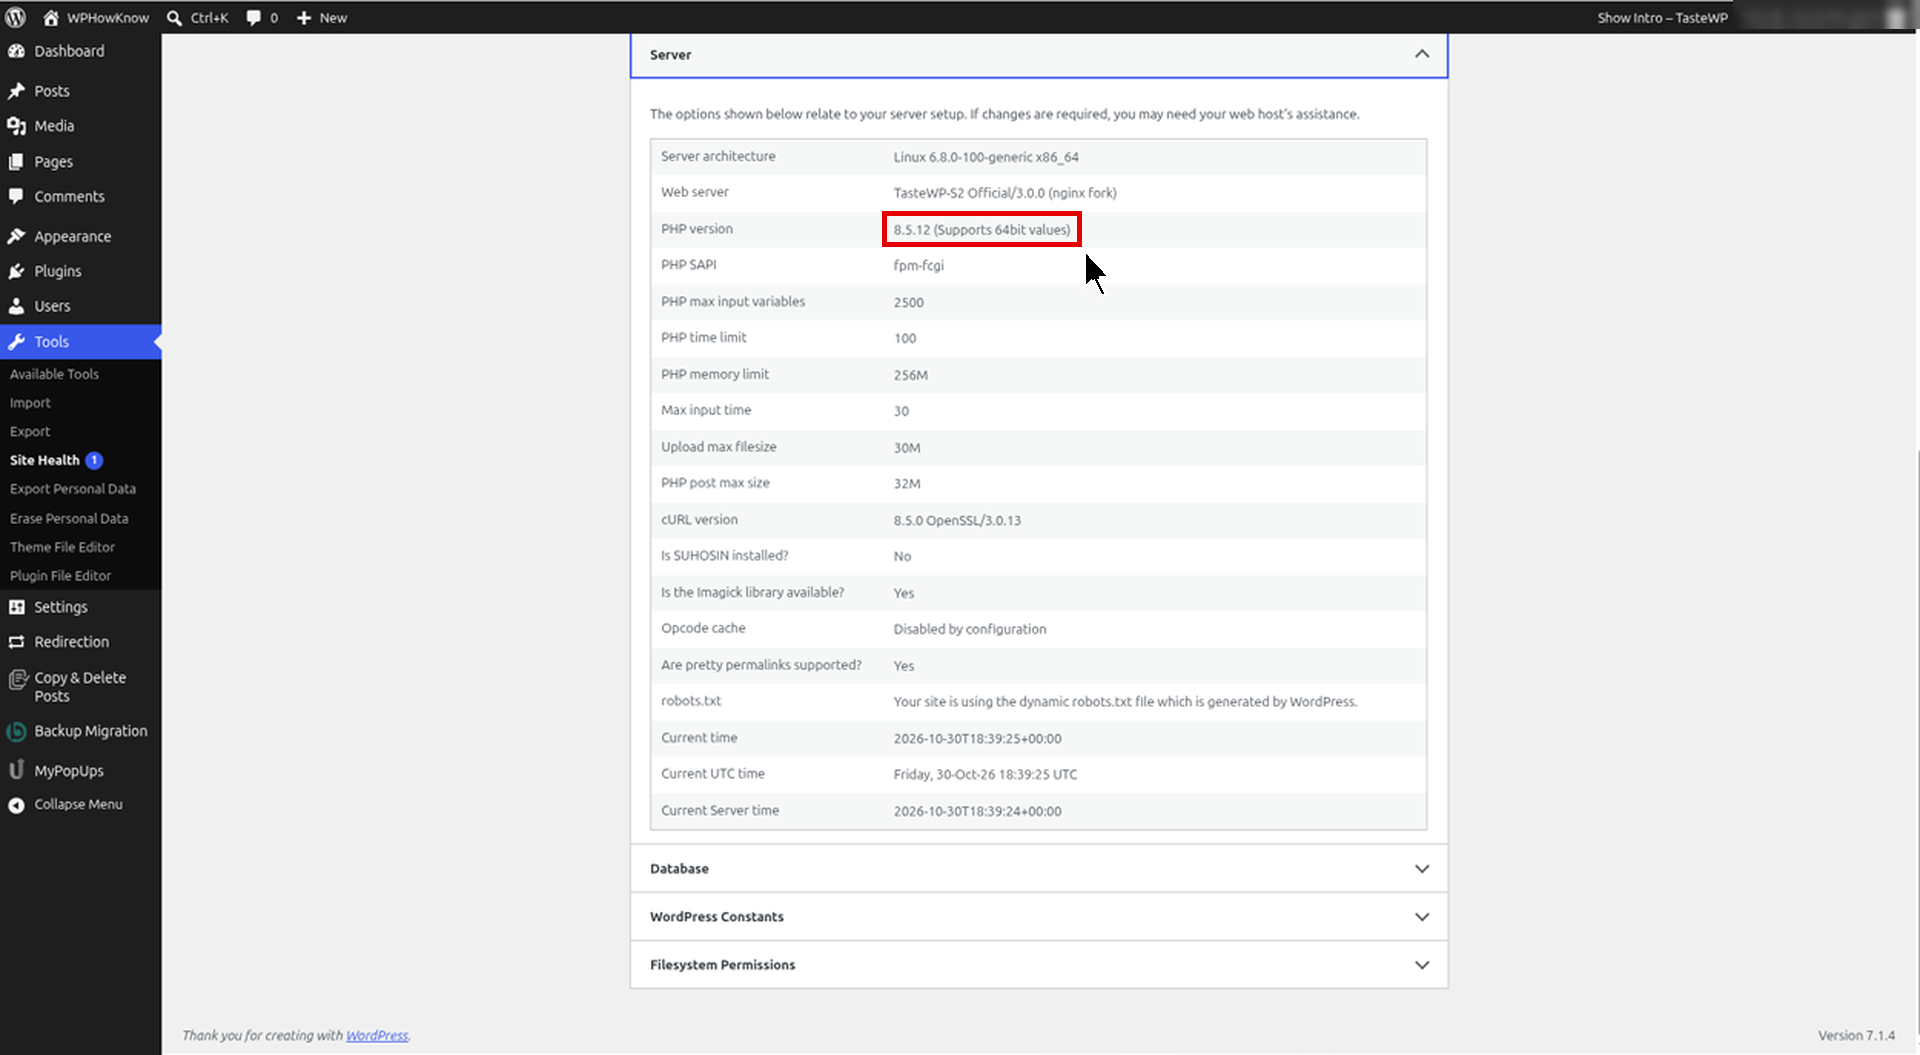The height and width of the screenshot is (1055, 1920).
Task: Click the plus icon beside New
Action: [304, 18]
